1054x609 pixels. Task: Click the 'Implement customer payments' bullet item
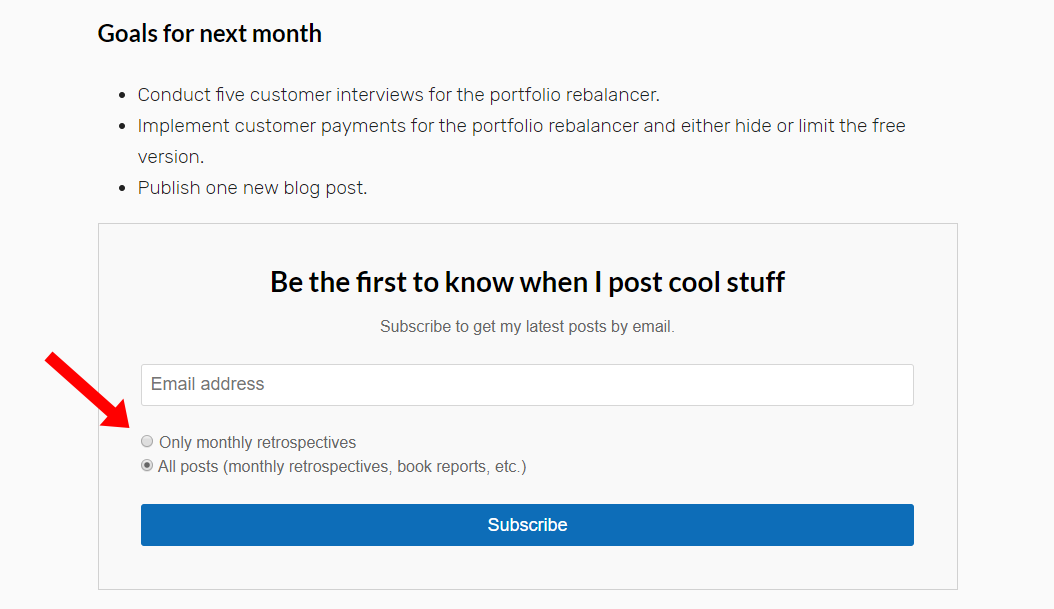point(522,141)
